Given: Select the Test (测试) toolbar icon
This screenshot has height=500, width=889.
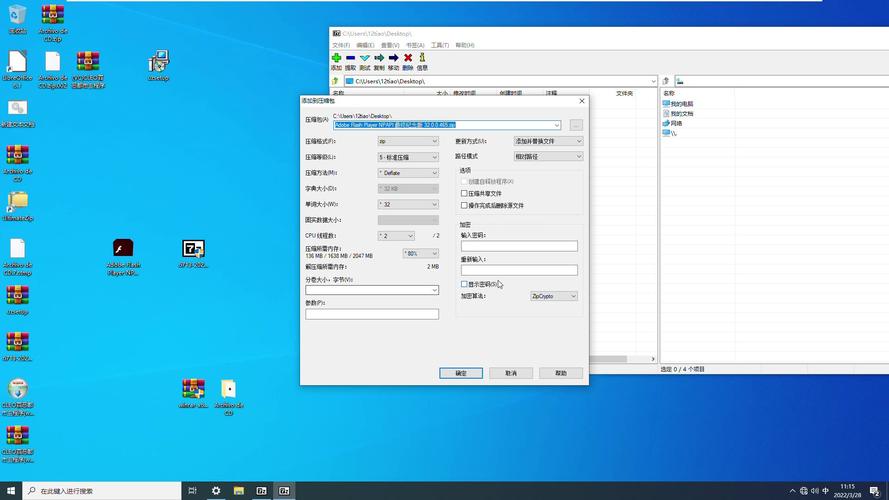Looking at the screenshot, I should coord(364,58).
